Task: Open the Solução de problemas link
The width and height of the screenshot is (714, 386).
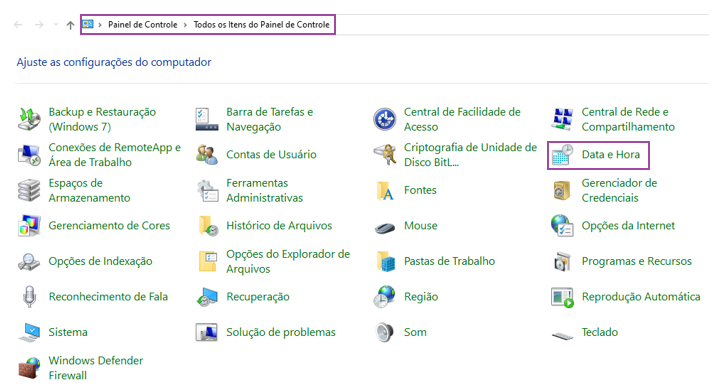Action: pos(281,332)
